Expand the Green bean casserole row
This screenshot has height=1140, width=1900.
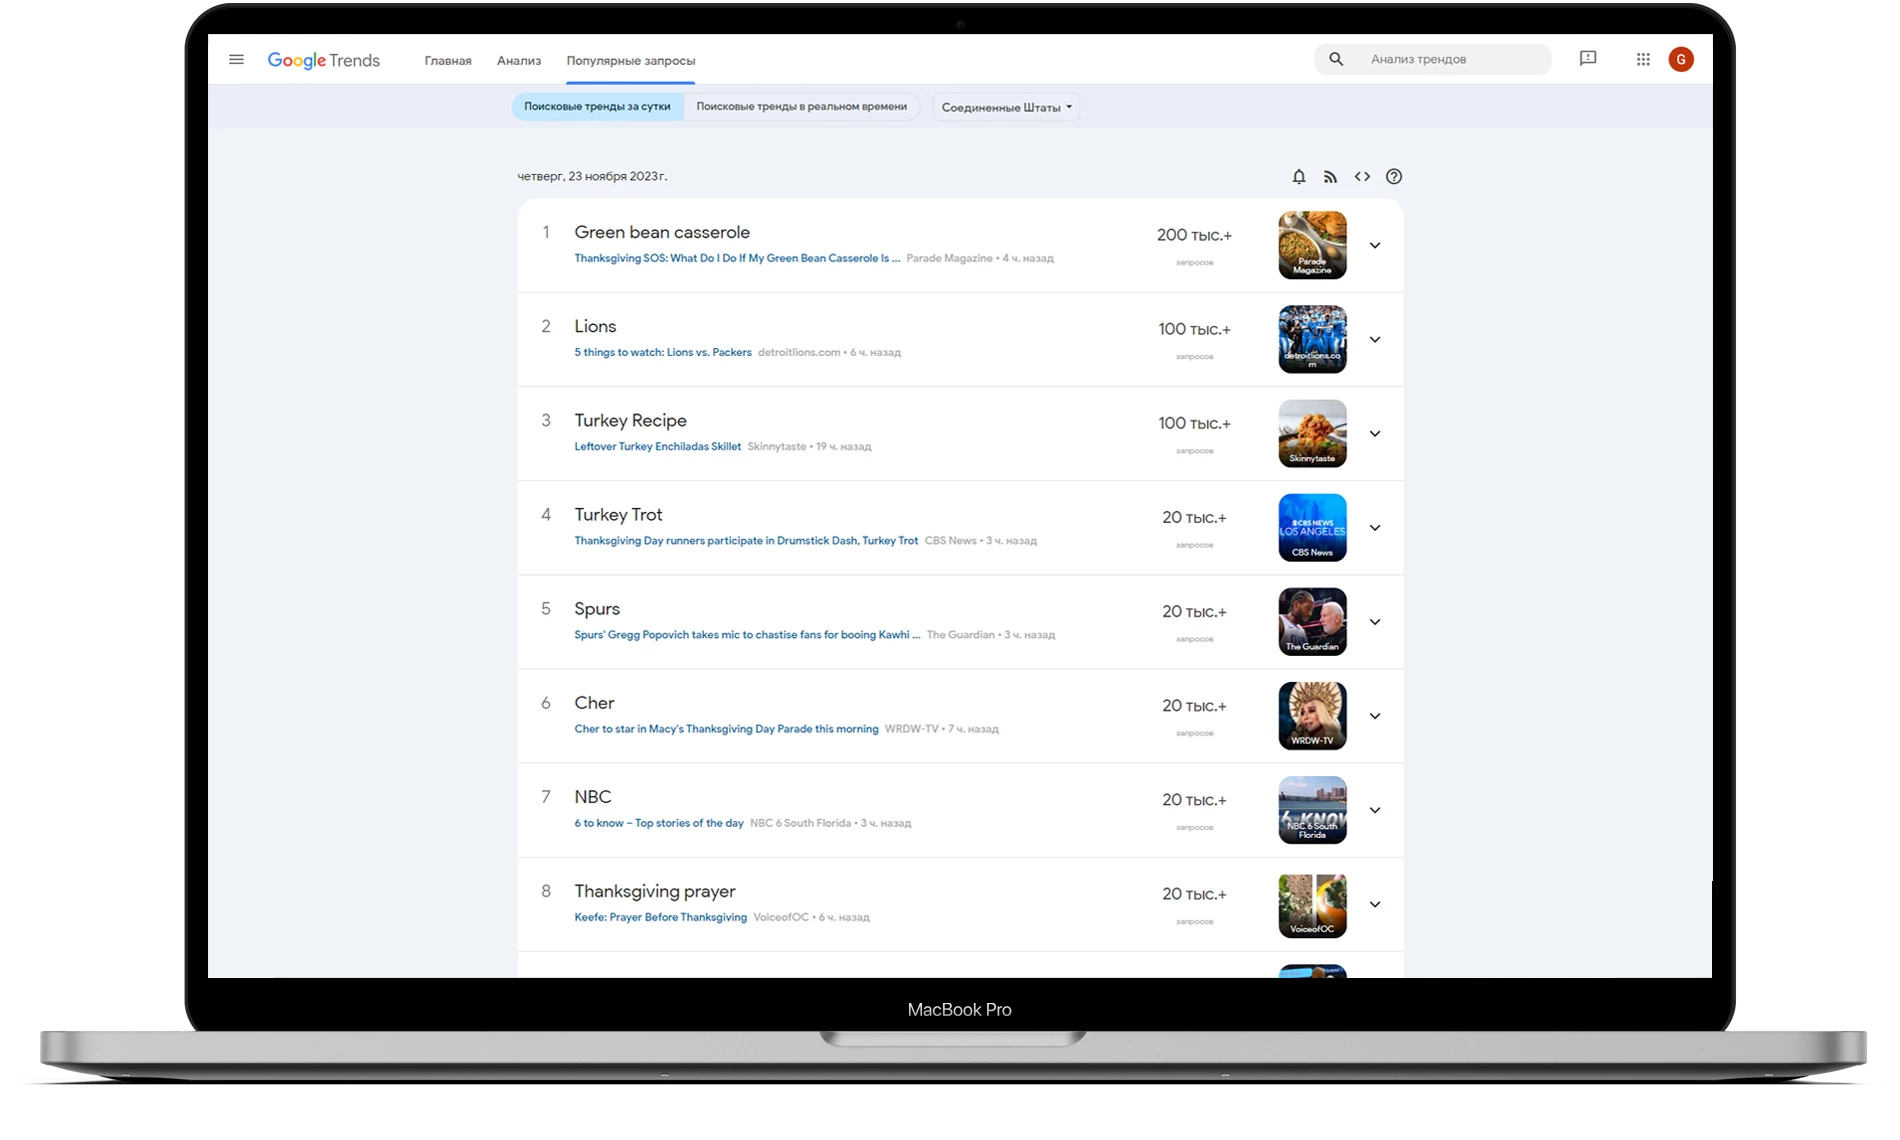pyautogui.click(x=1375, y=246)
